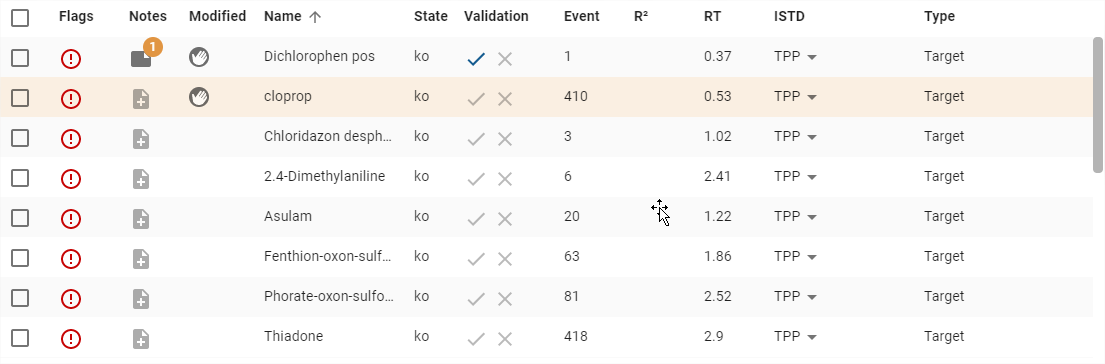
Task: Select the 2.4-Dimethylaniline compound name
Action: (324, 176)
